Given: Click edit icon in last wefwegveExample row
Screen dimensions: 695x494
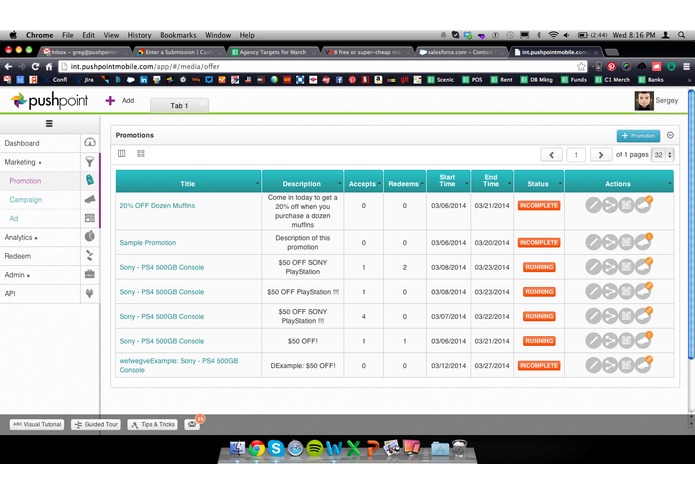Looking at the screenshot, I should [x=593, y=365].
